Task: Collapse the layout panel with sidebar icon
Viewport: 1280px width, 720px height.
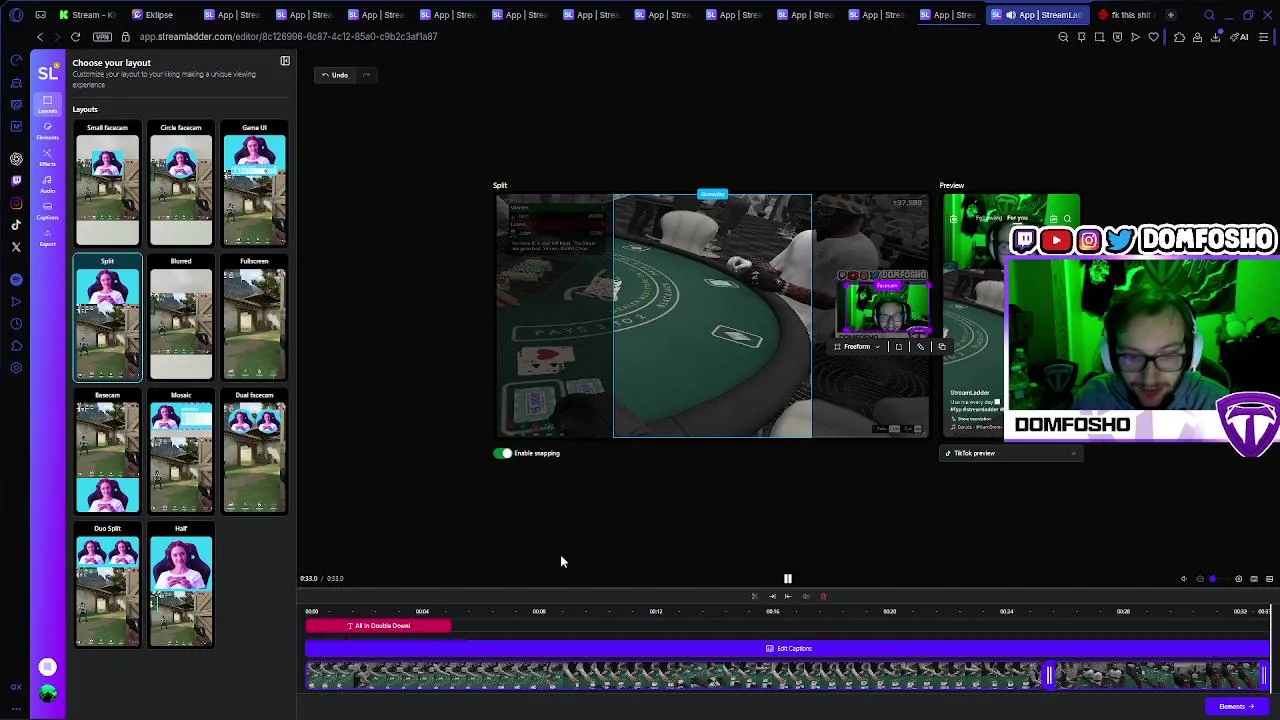Action: coord(285,61)
